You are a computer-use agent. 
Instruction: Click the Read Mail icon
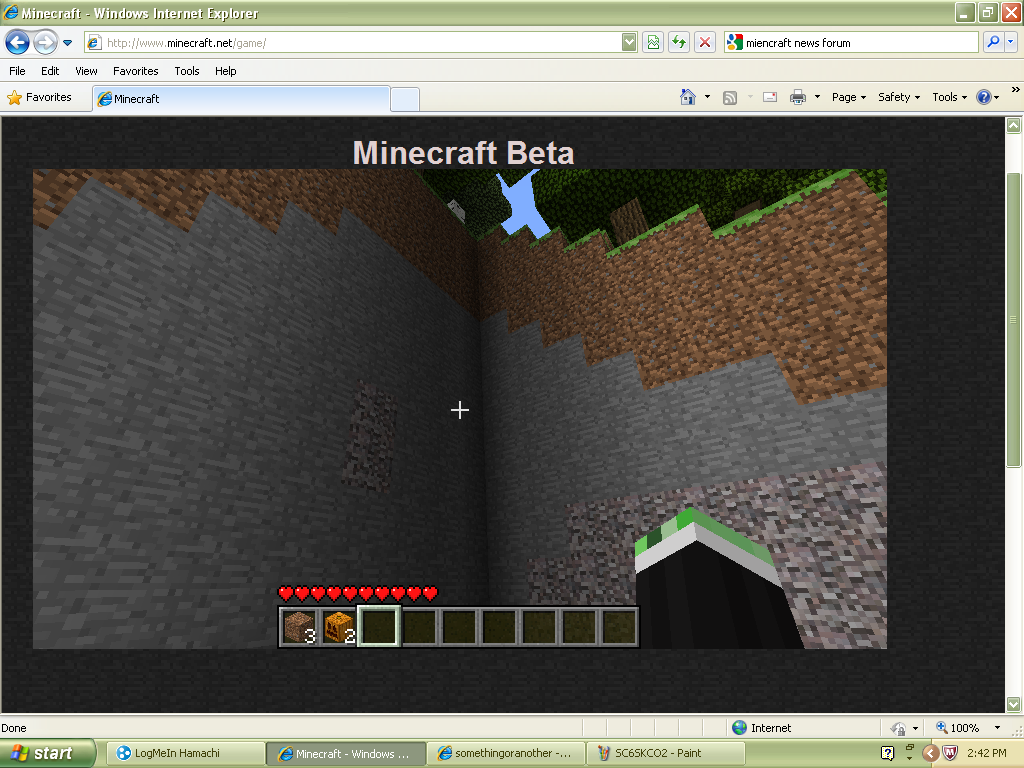pos(770,97)
